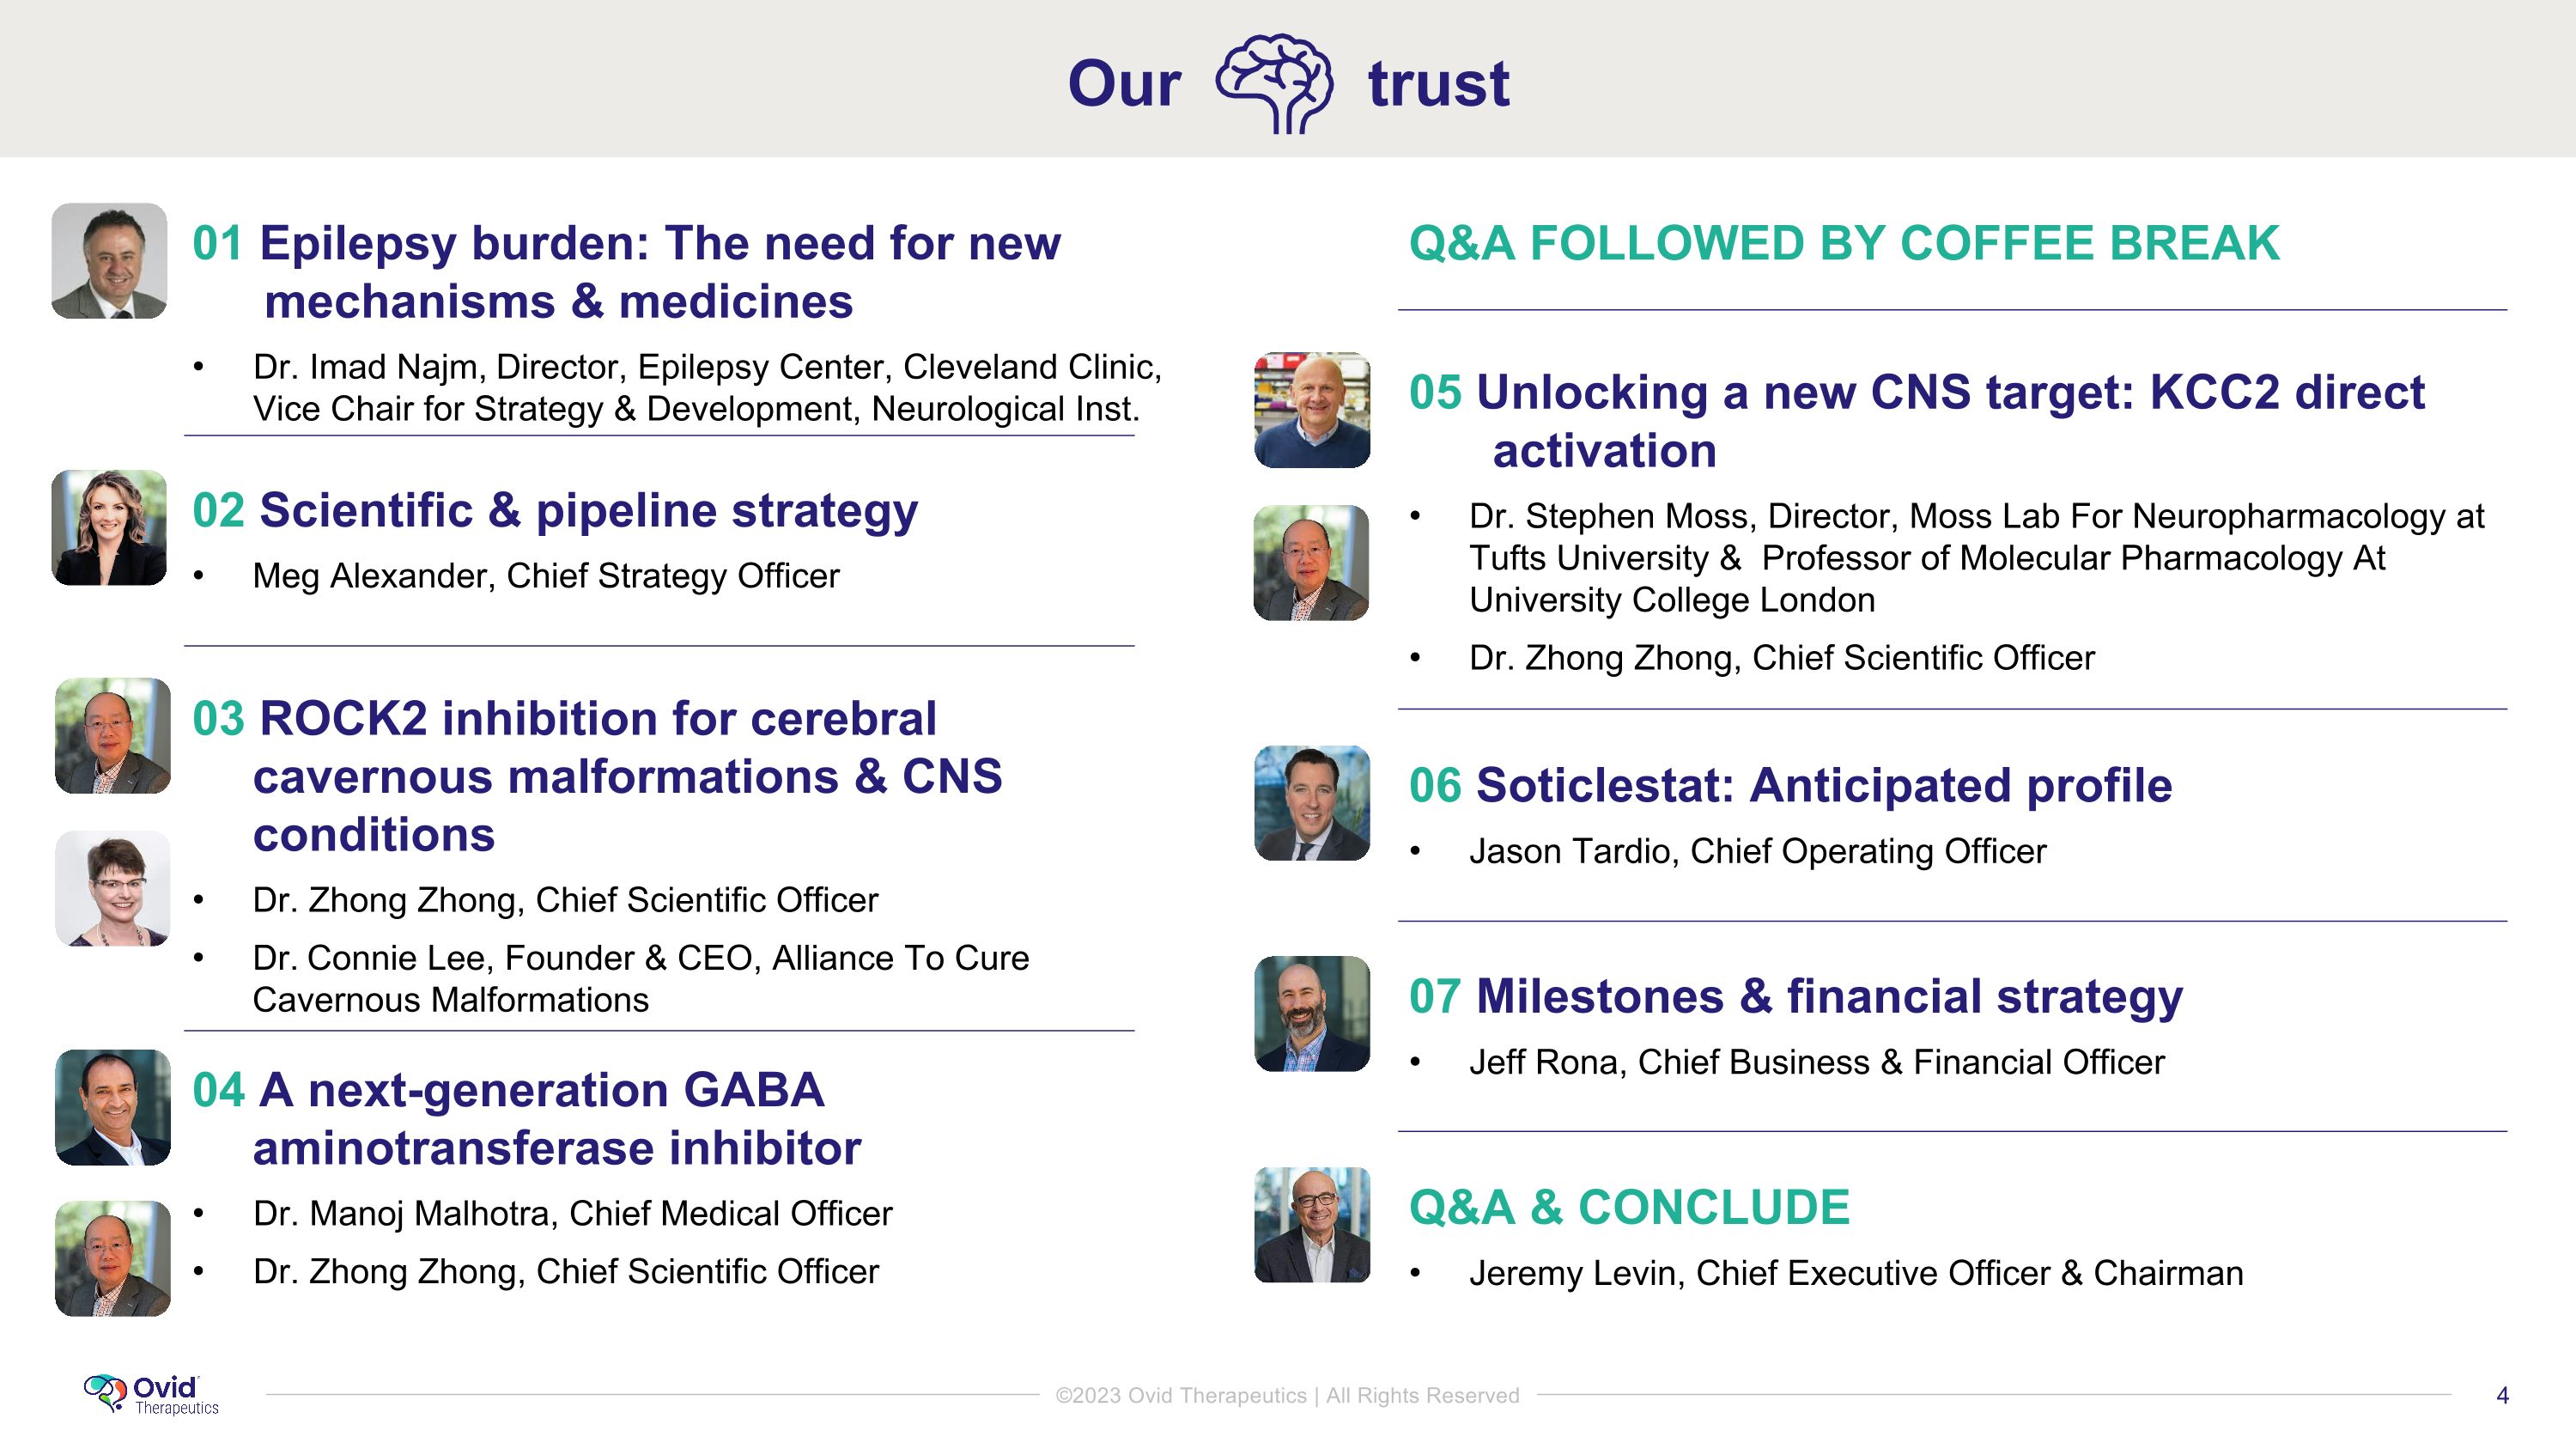
Task: Click the ©2023 Ovid Therapeutics copyright text
Action: (1287, 1395)
